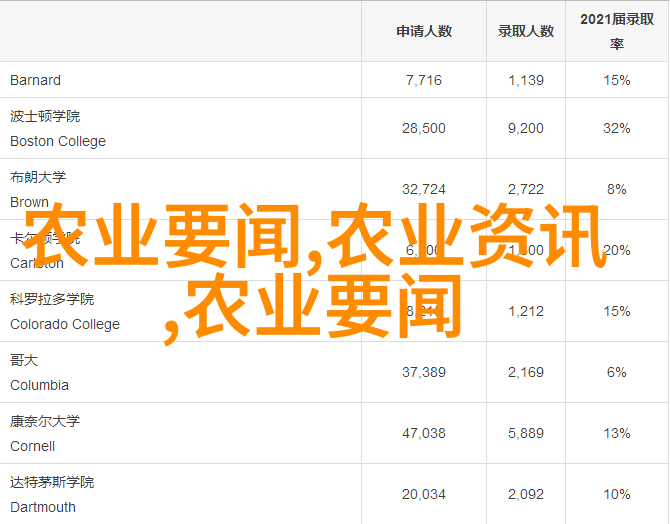Click the 1,212 admitted cell
The width and height of the screenshot is (670, 524).
click(x=526, y=311)
